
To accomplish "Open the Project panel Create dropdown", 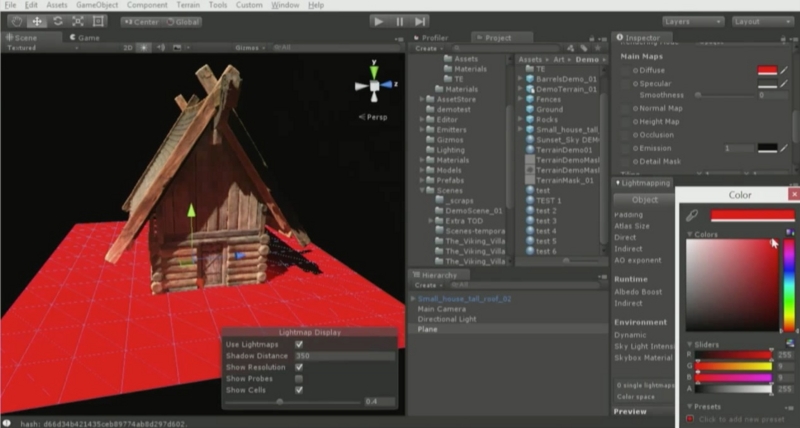I will 427,48.
